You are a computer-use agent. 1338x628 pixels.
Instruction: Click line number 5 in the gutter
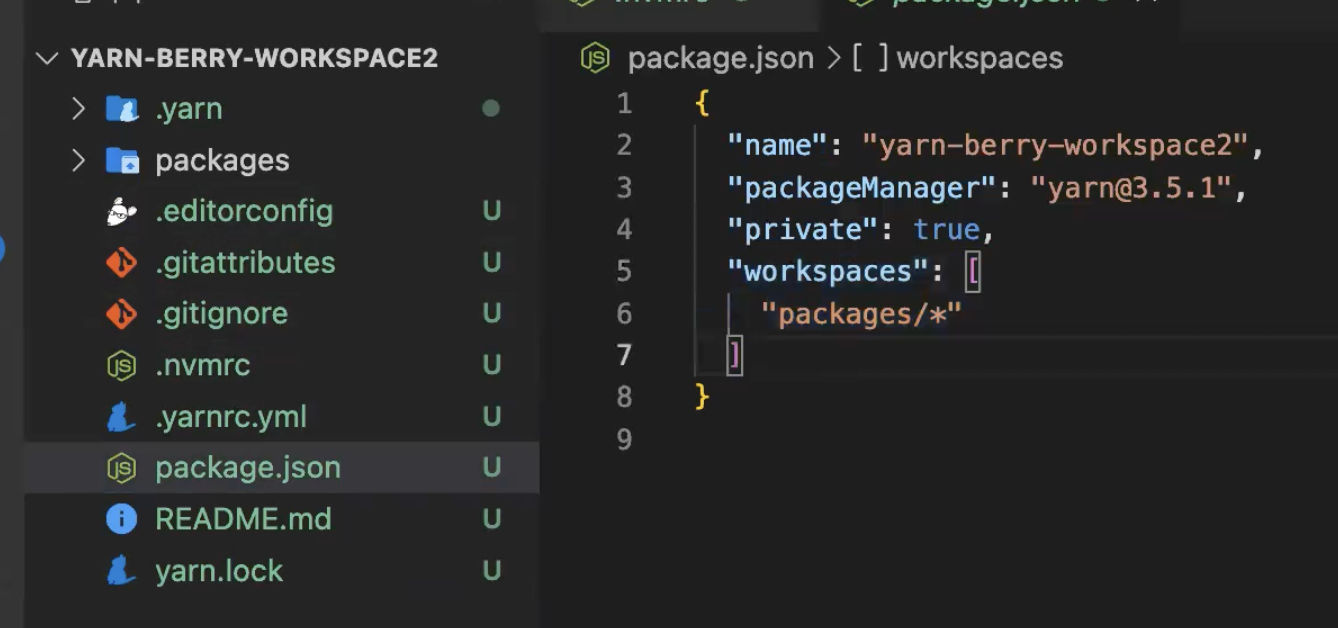click(625, 272)
